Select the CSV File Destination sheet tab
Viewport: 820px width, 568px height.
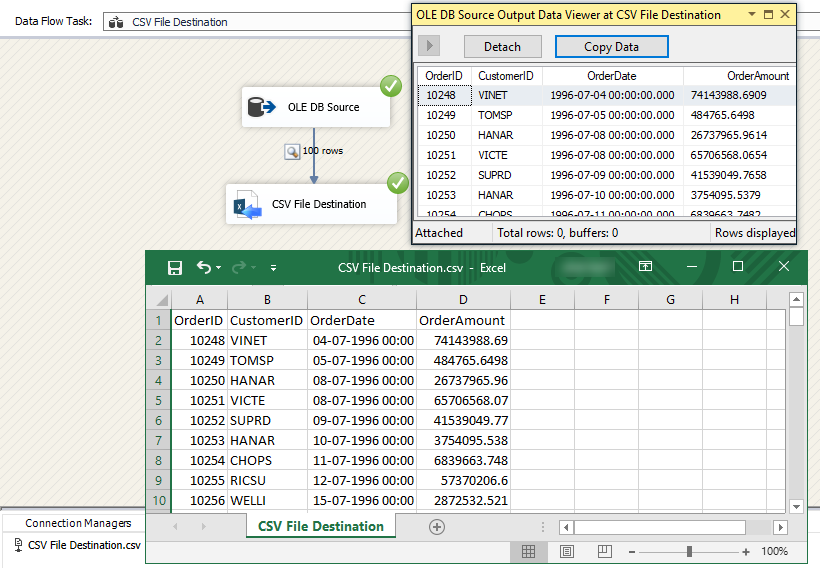pyautogui.click(x=321, y=526)
